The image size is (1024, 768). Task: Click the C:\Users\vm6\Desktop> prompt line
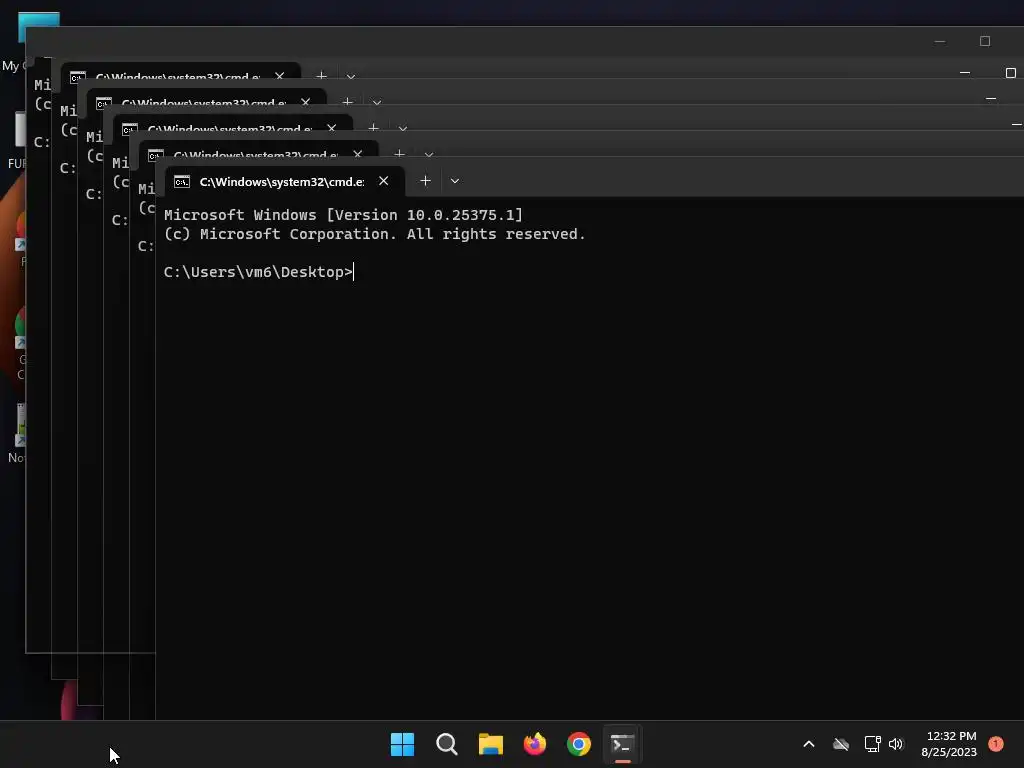(259, 272)
